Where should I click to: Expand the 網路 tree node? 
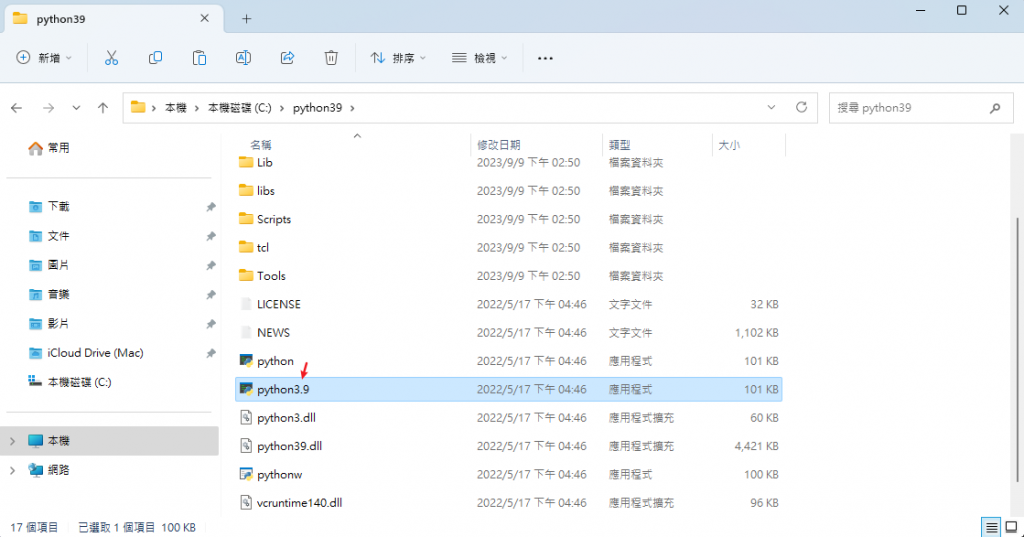point(12,470)
